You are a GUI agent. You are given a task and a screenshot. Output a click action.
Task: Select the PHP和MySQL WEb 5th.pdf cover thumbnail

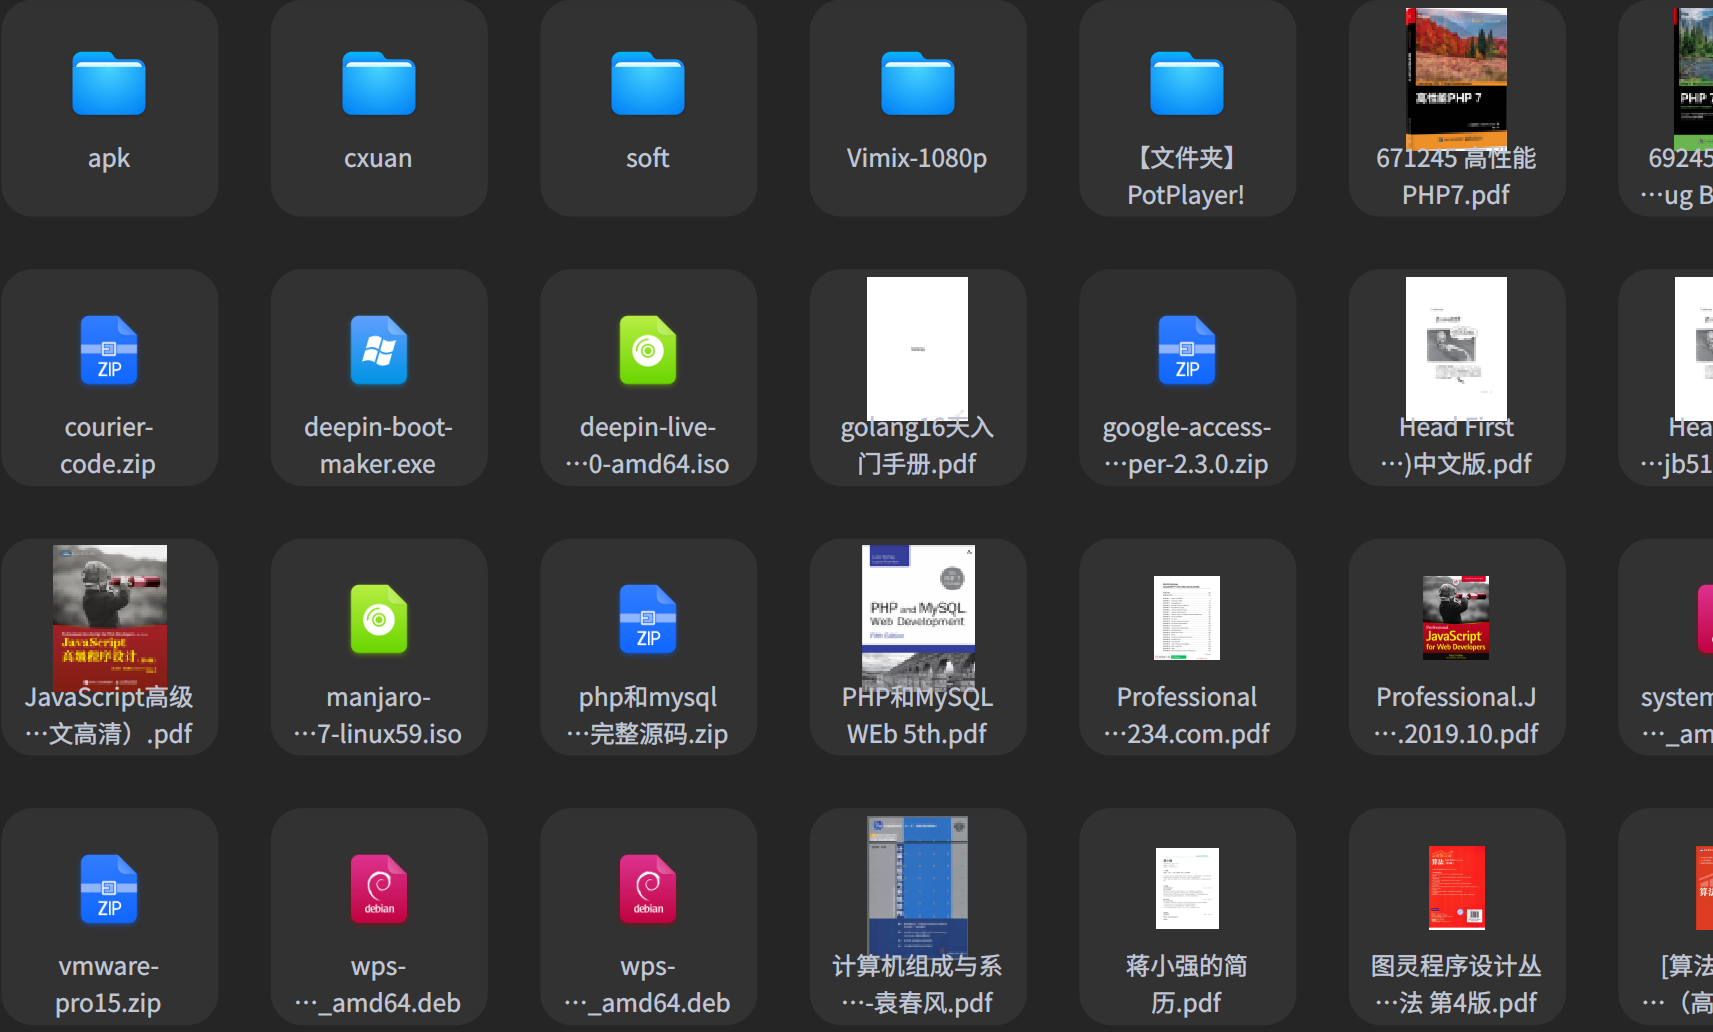(918, 616)
